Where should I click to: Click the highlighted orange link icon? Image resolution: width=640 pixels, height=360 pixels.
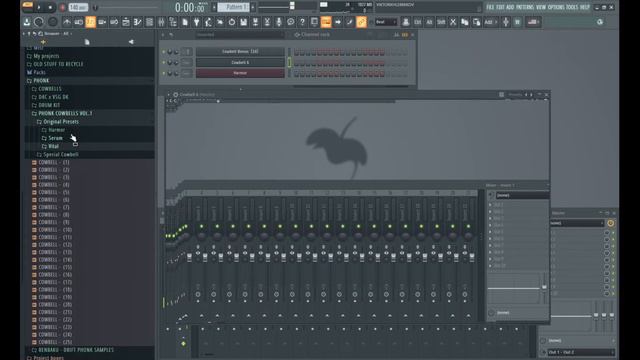click(x=361, y=22)
